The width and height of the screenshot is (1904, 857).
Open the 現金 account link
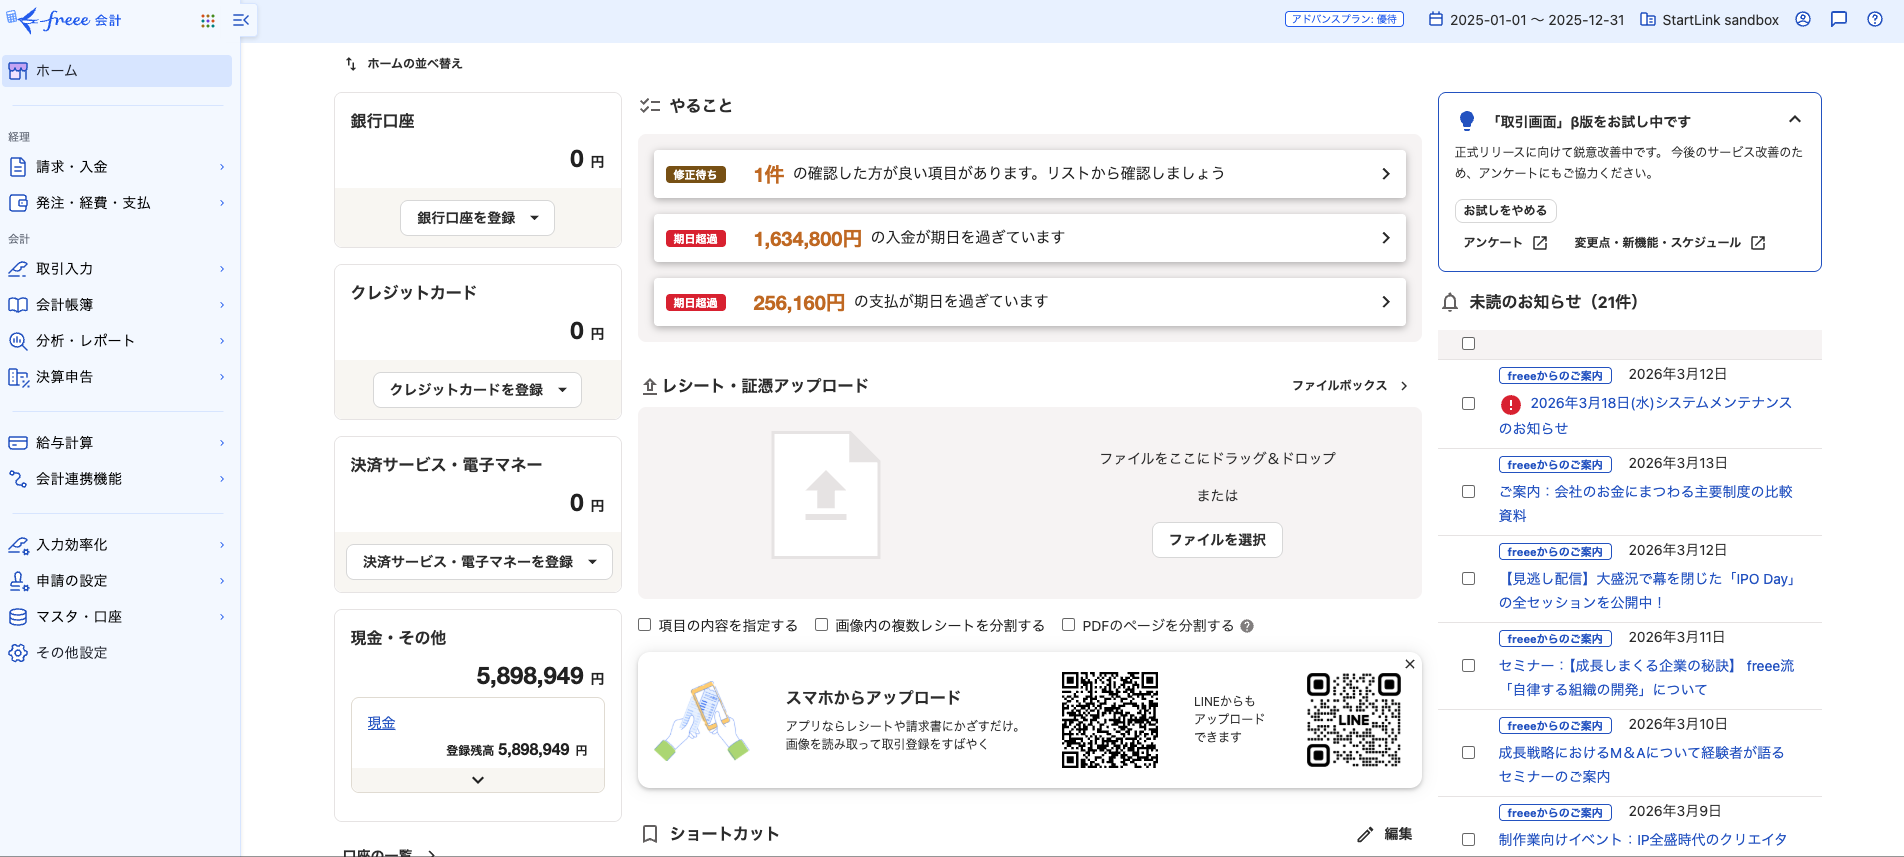[x=381, y=723]
